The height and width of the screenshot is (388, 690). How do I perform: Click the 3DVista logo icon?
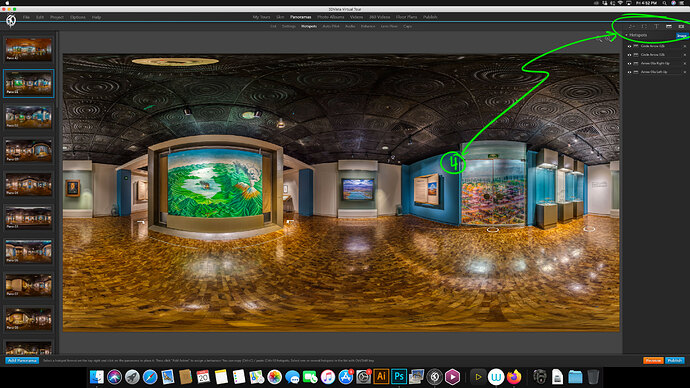pyautogui.click(x=11, y=20)
